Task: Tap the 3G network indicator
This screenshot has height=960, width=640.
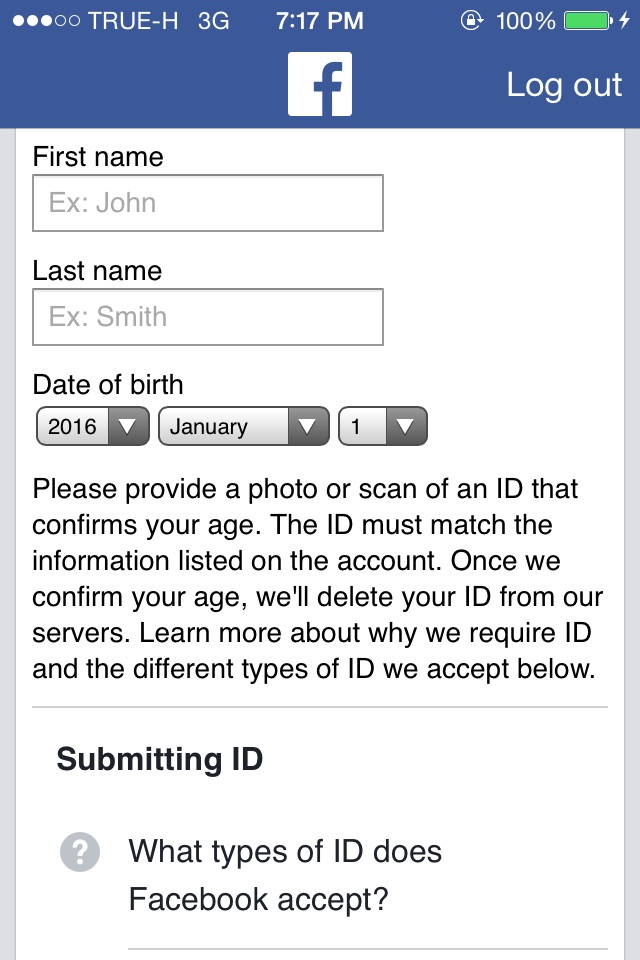Action: click(214, 21)
